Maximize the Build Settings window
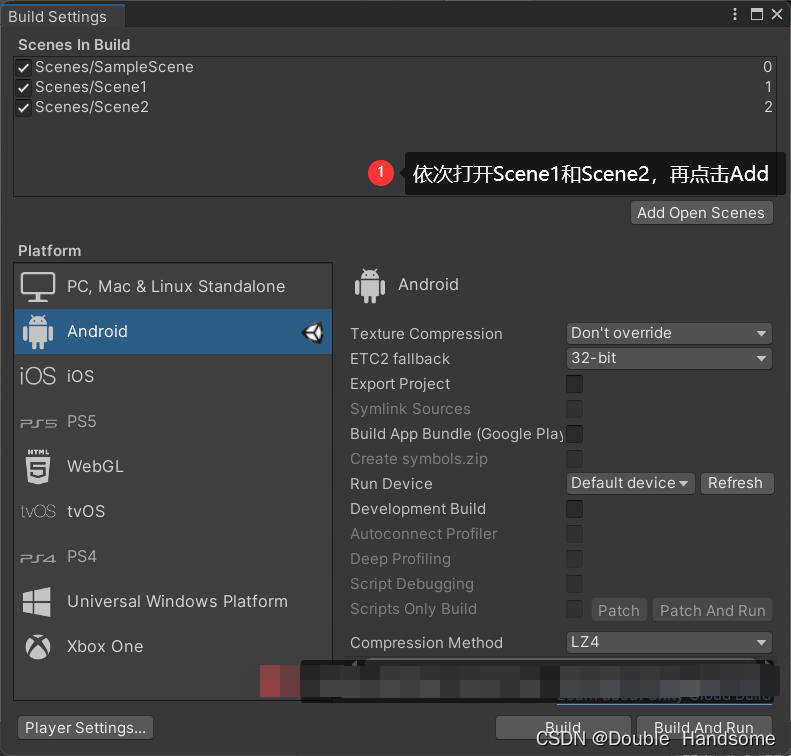 [x=756, y=14]
